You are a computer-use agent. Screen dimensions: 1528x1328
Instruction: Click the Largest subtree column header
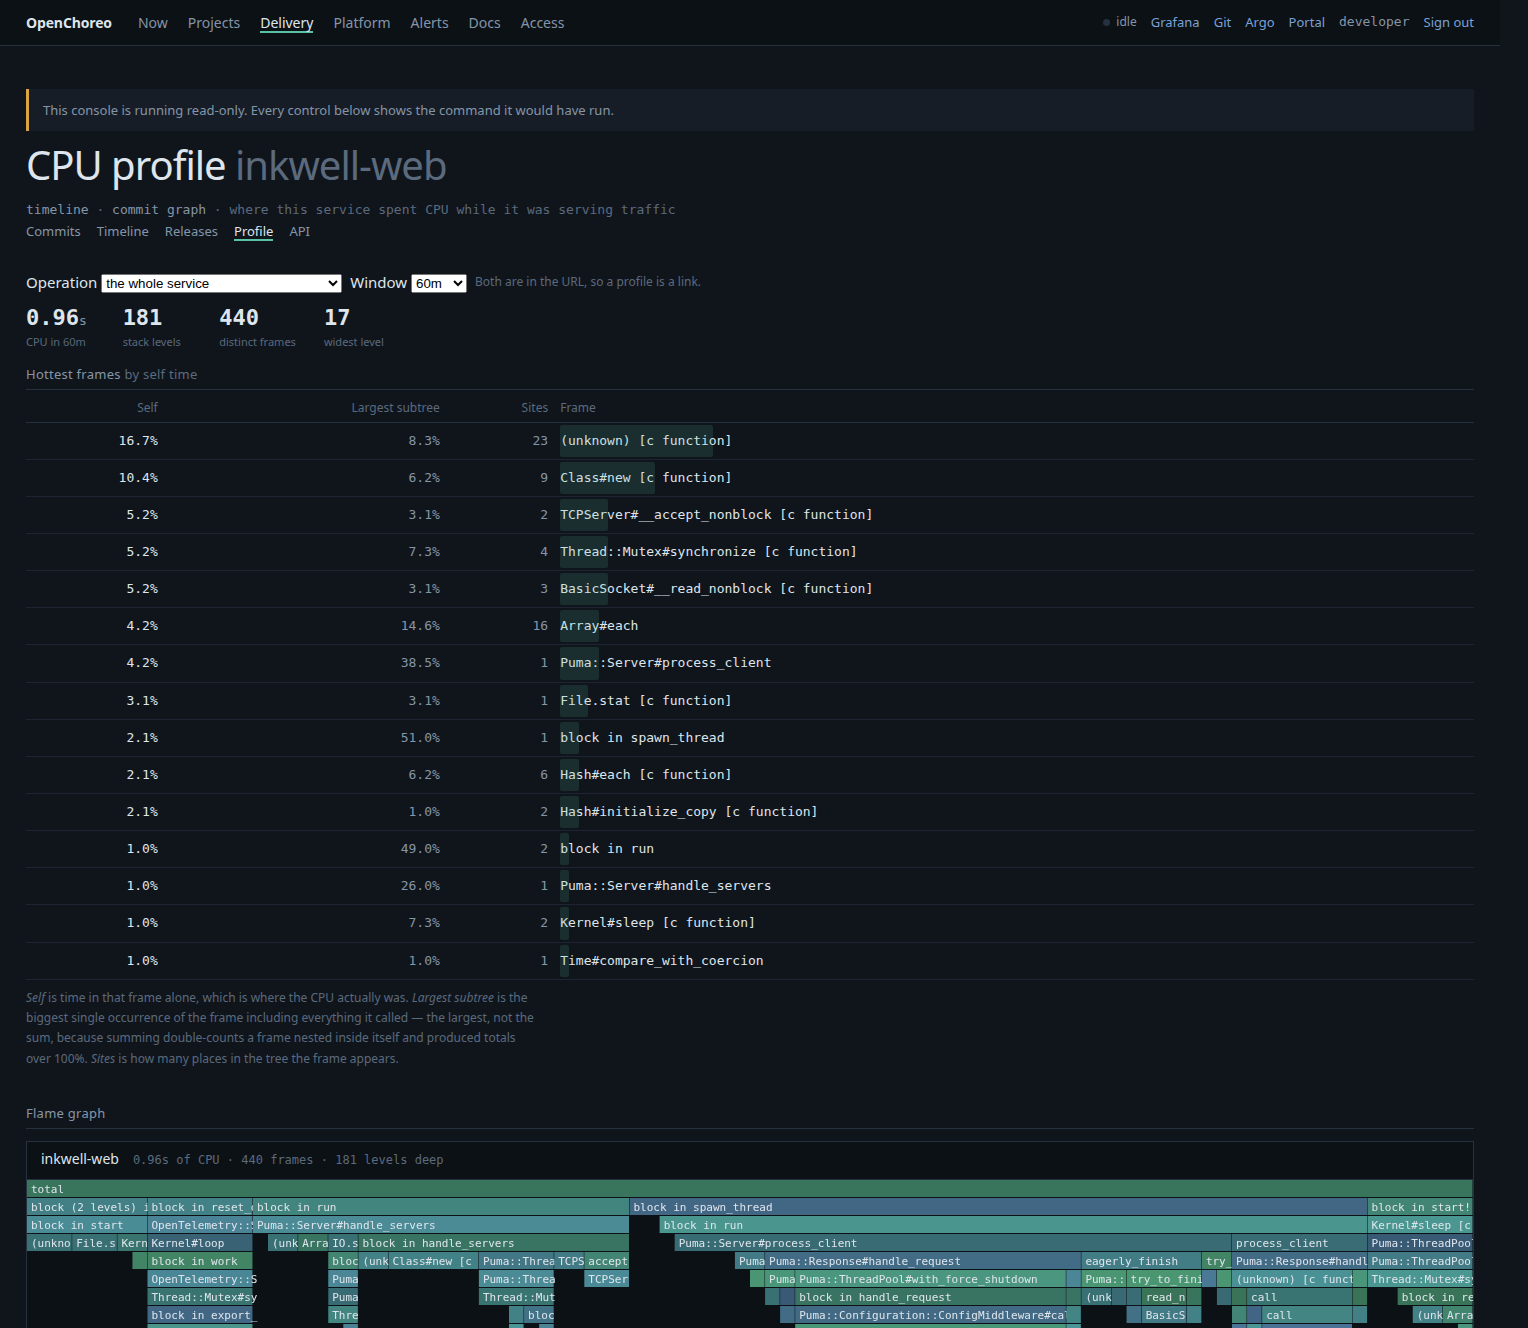[x=395, y=407]
